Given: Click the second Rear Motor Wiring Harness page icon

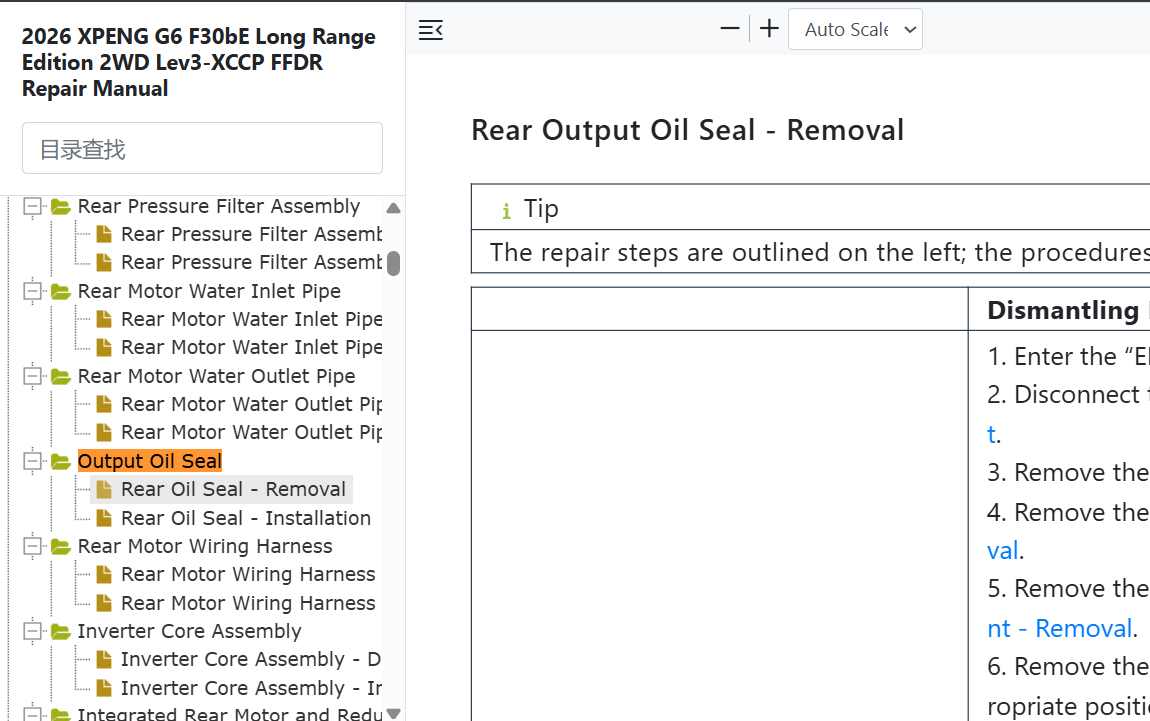Looking at the screenshot, I should coord(104,603).
